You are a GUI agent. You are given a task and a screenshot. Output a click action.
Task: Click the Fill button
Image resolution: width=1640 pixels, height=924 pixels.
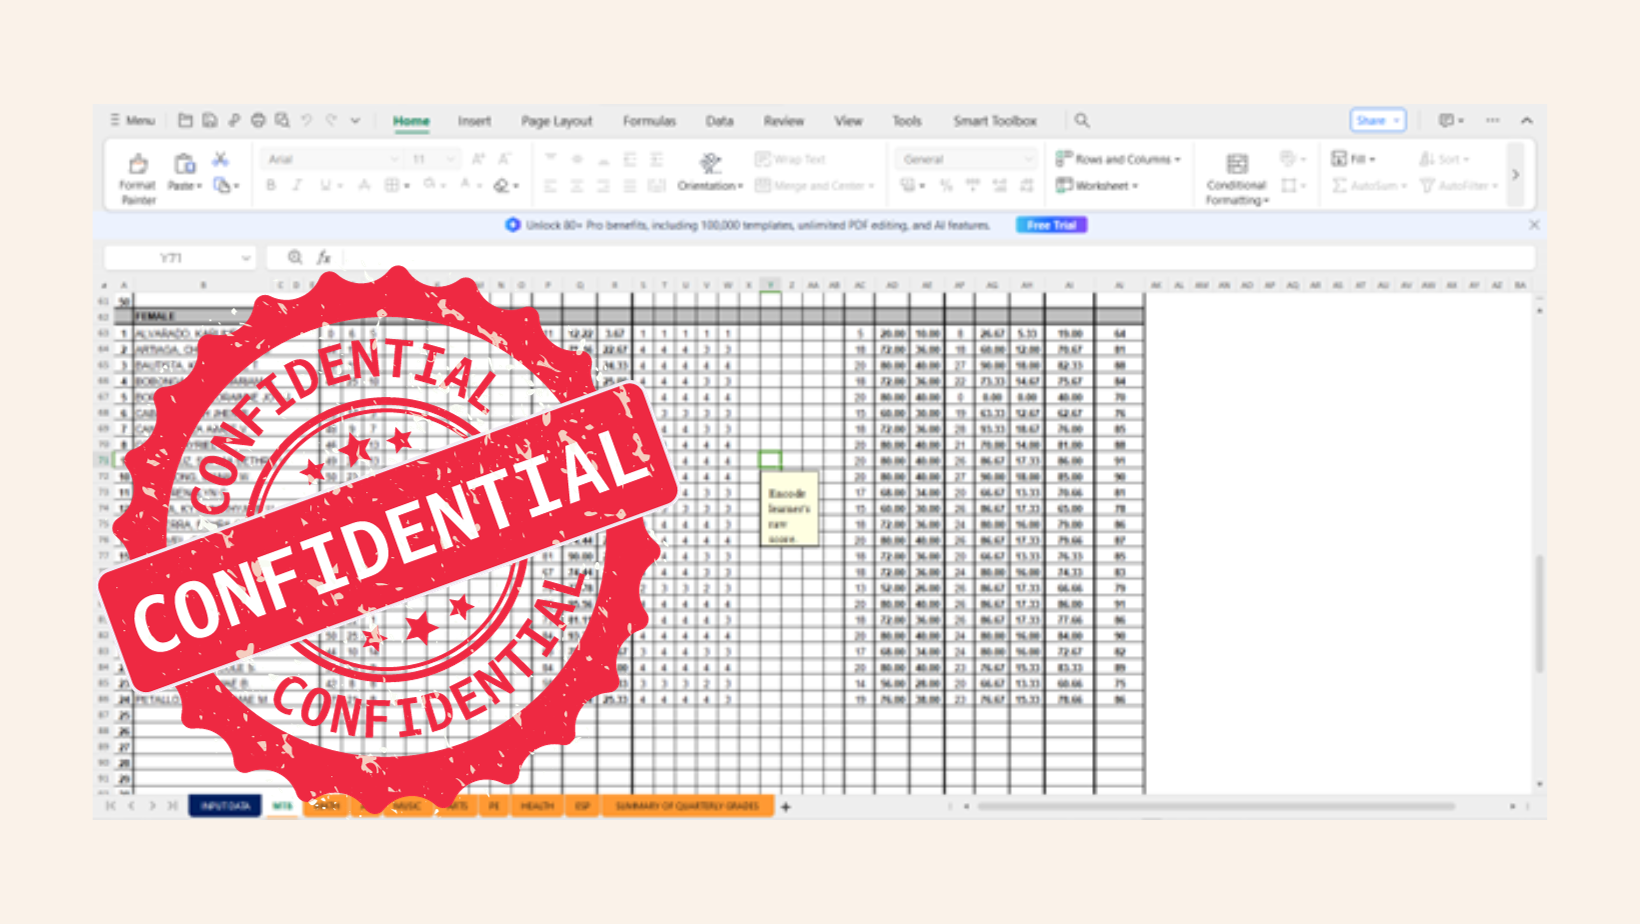point(1353,159)
